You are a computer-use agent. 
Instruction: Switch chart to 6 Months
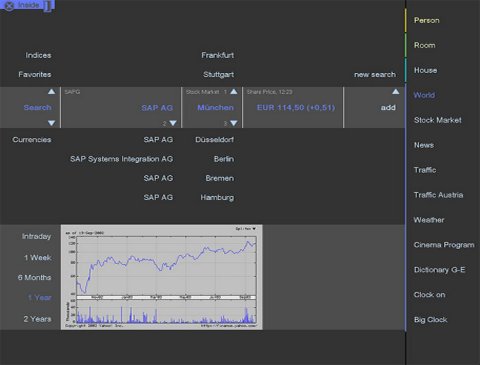pos(34,277)
